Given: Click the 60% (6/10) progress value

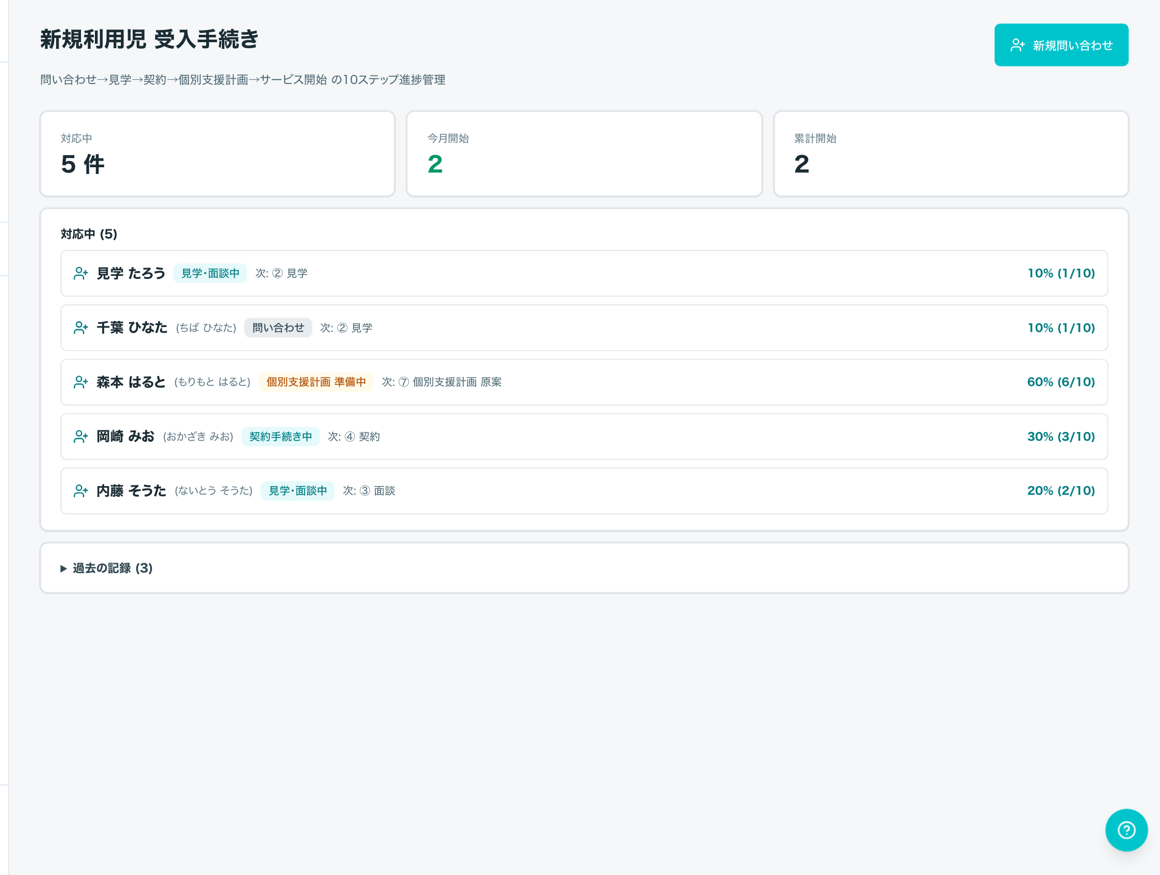Looking at the screenshot, I should coord(1061,382).
